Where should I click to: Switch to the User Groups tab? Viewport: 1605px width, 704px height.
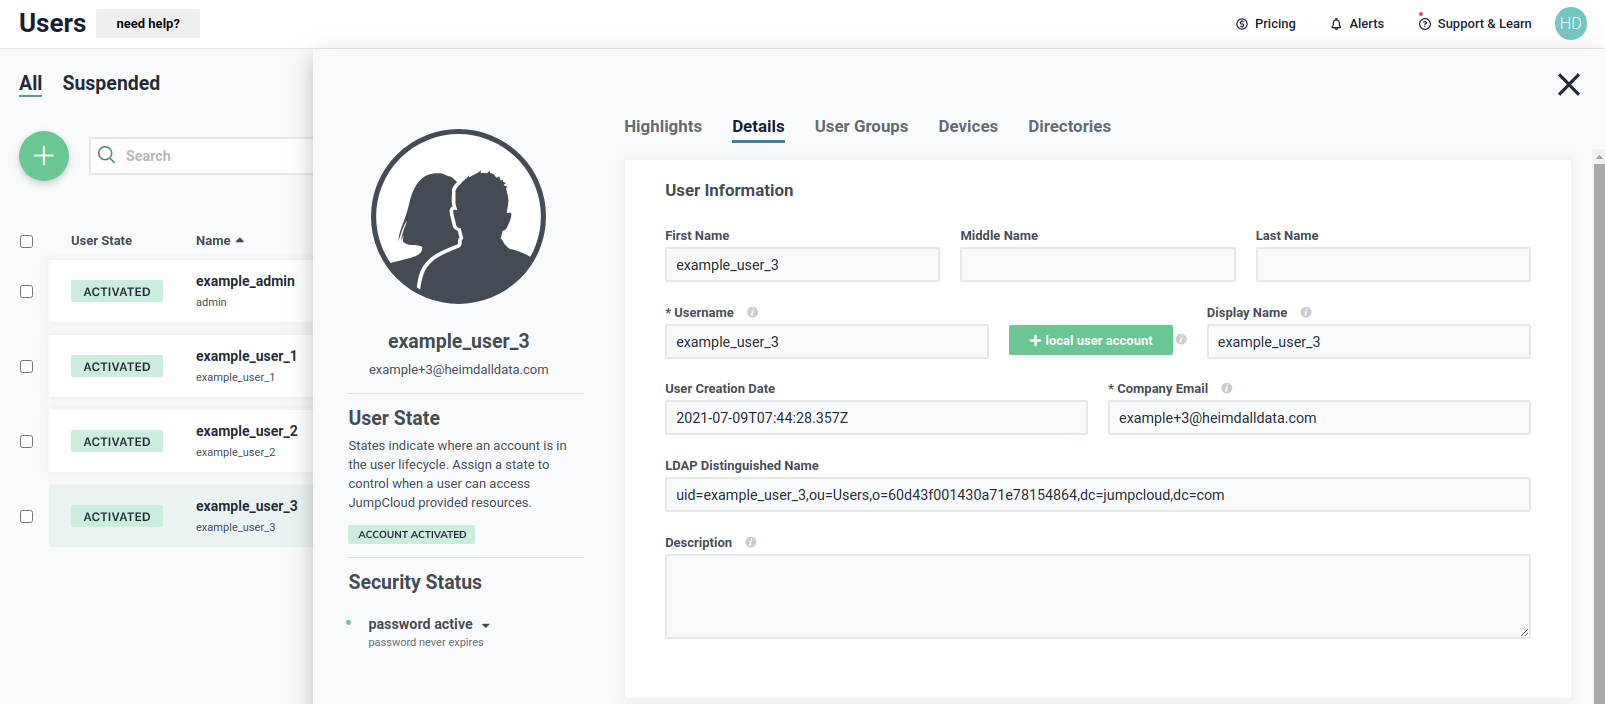861,127
